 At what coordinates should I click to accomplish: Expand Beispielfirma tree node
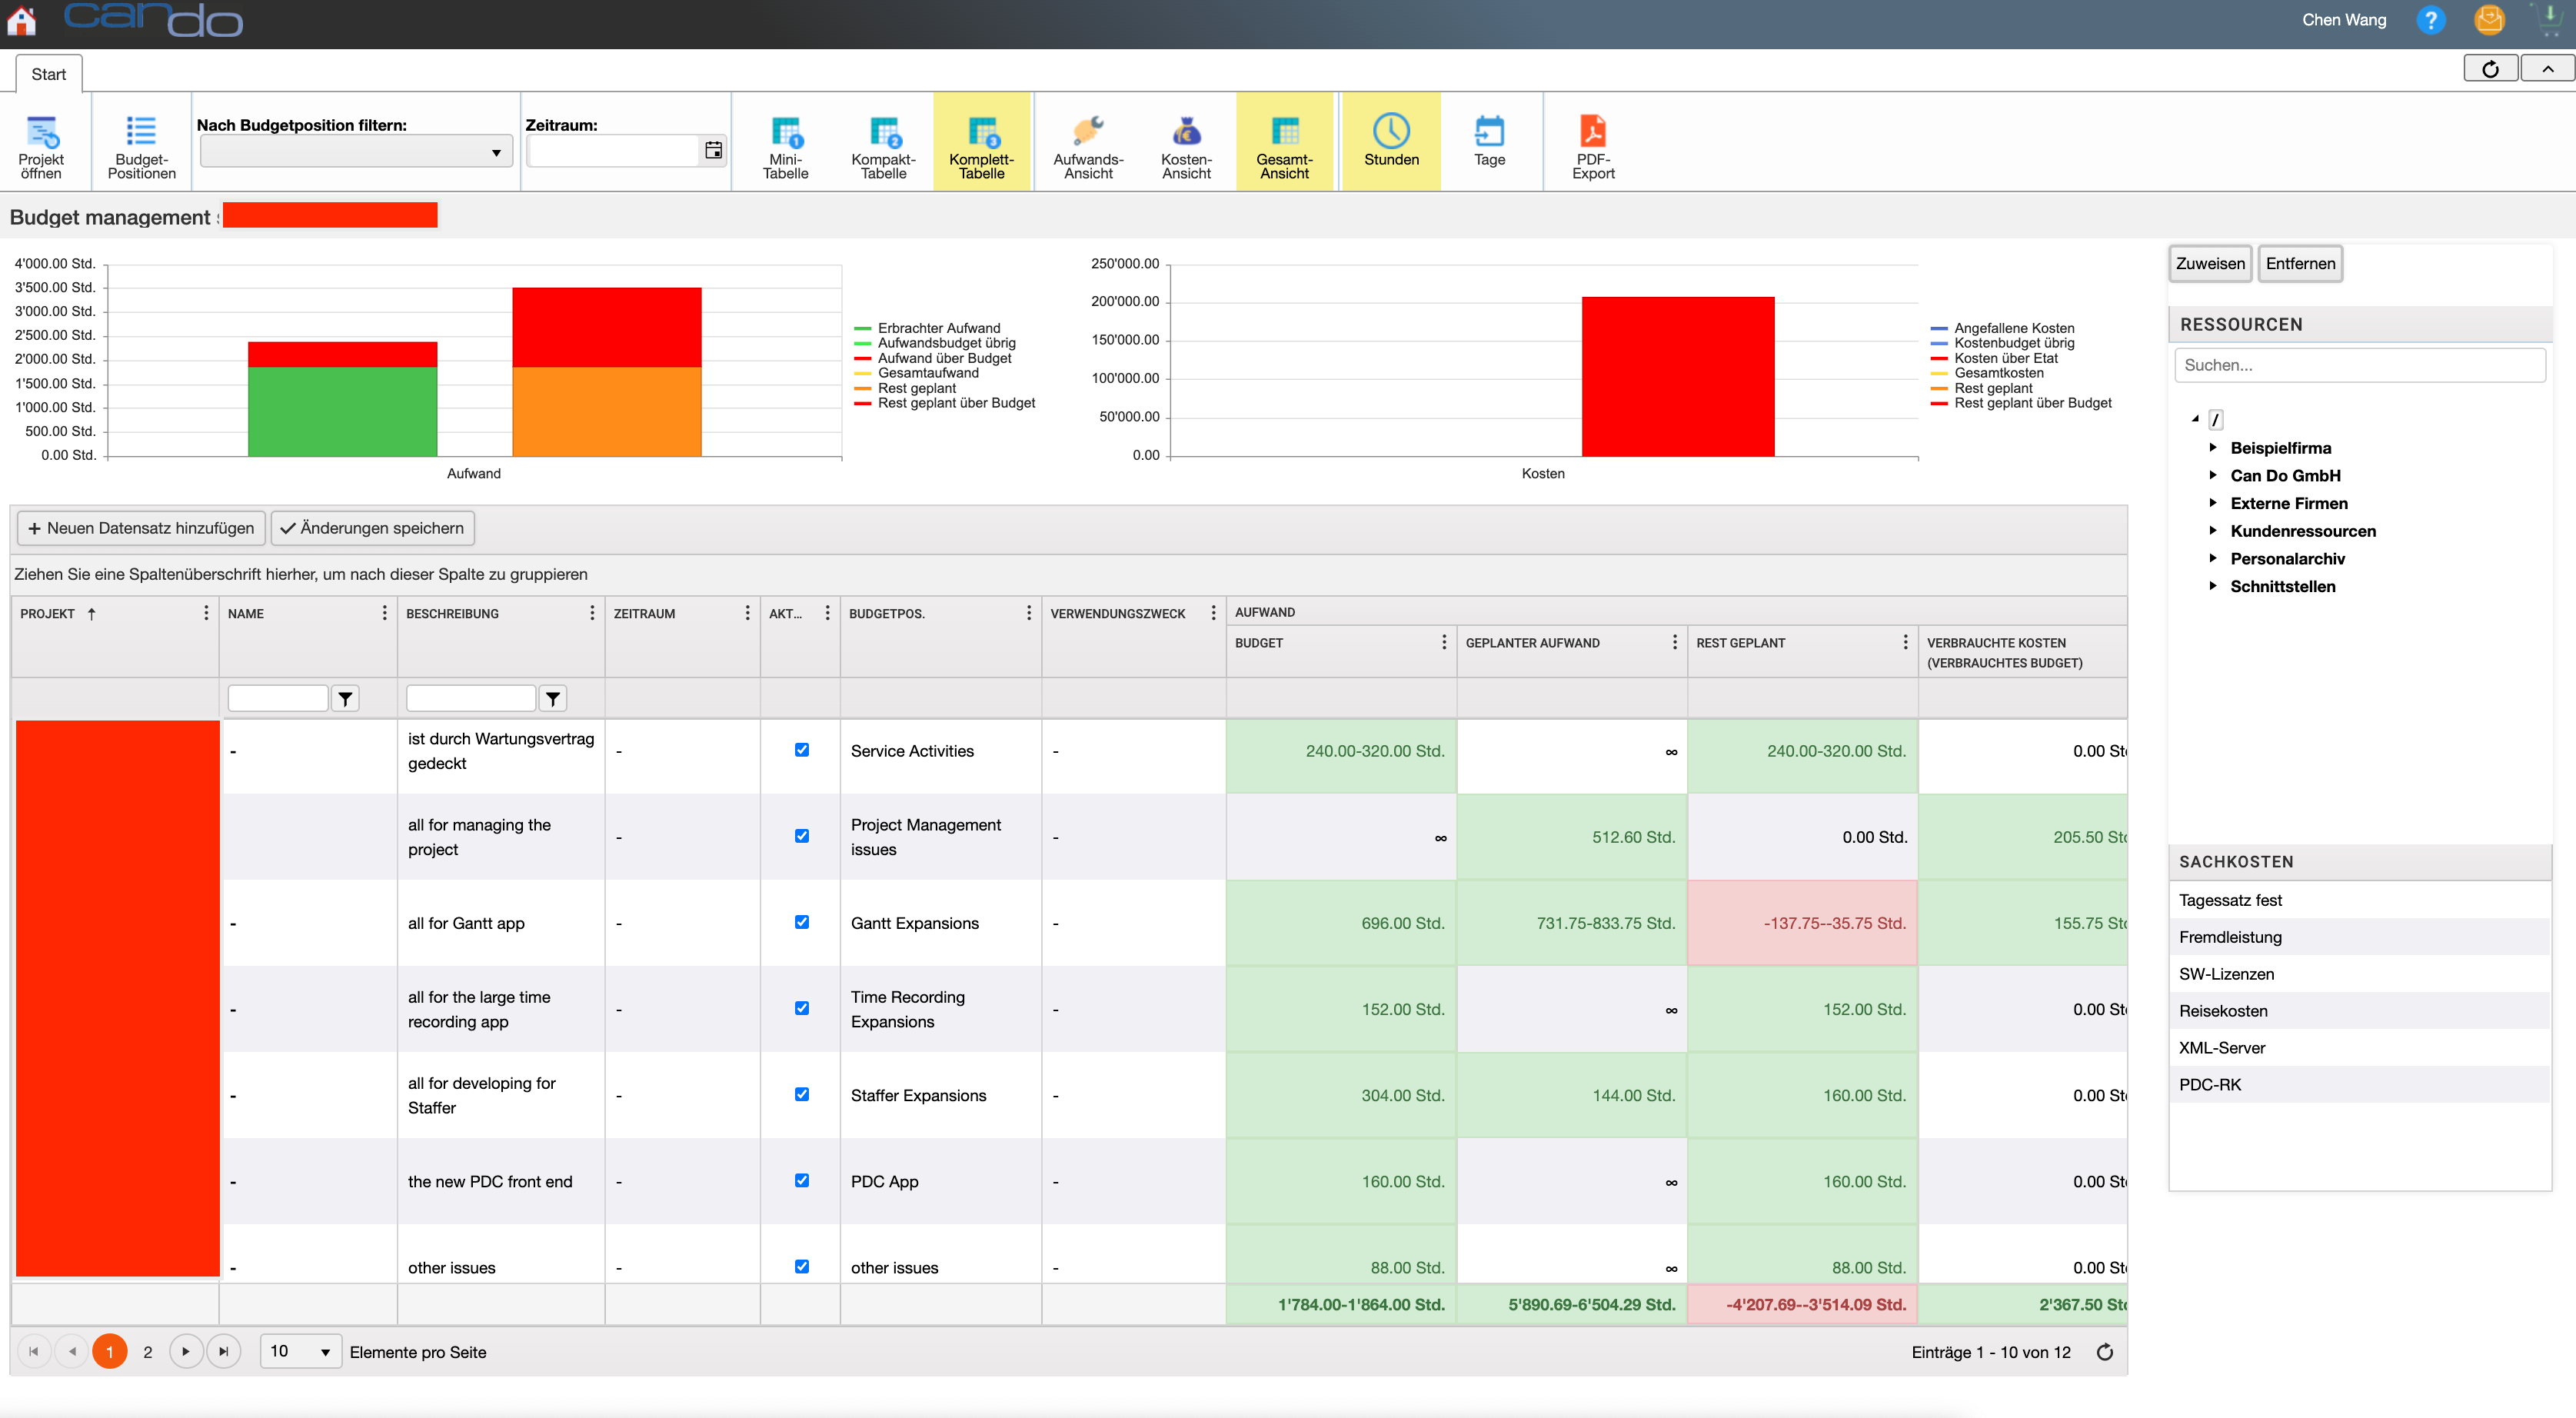click(x=2213, y=447)
